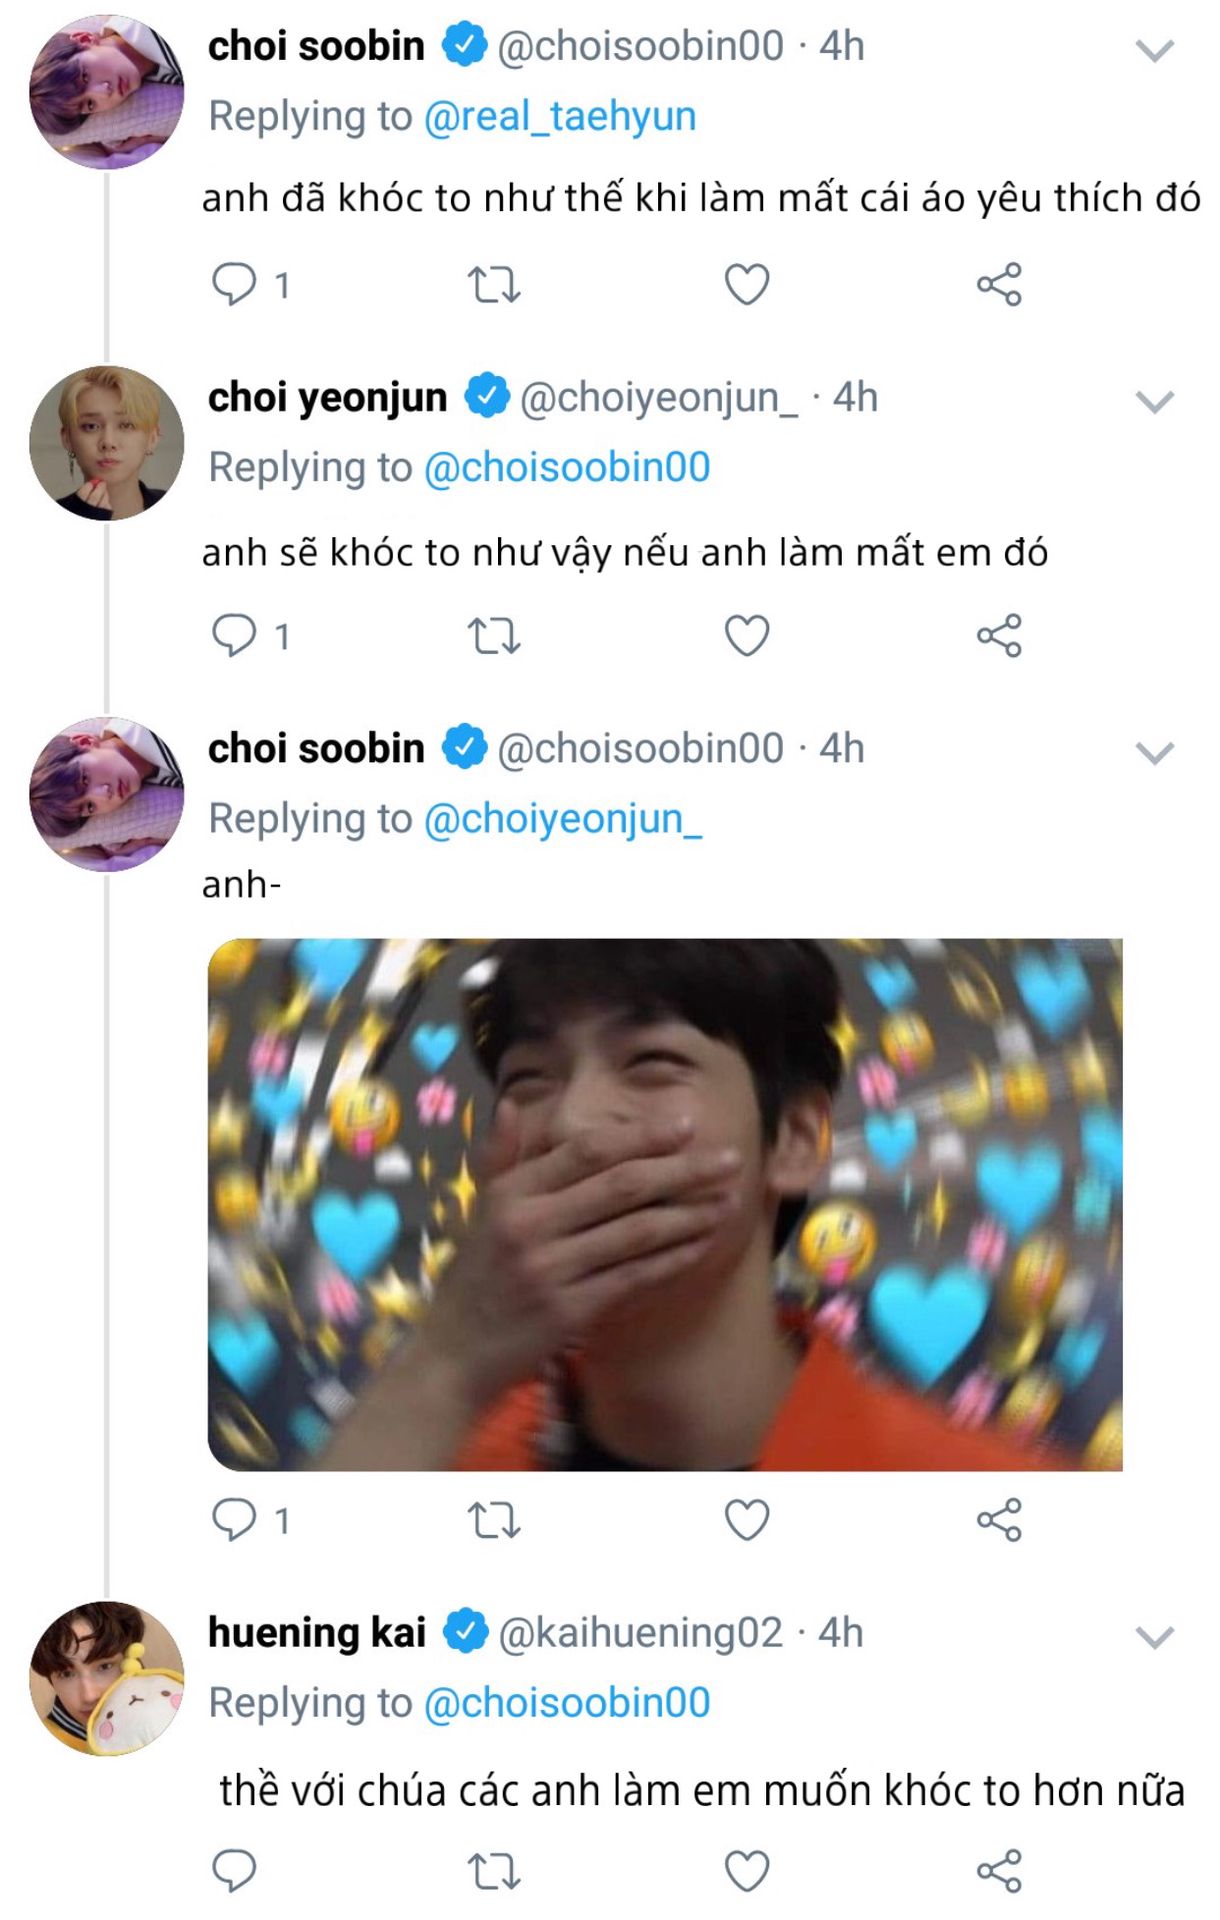Toggle like on hueningkai's tweet

click(747, 1871)
